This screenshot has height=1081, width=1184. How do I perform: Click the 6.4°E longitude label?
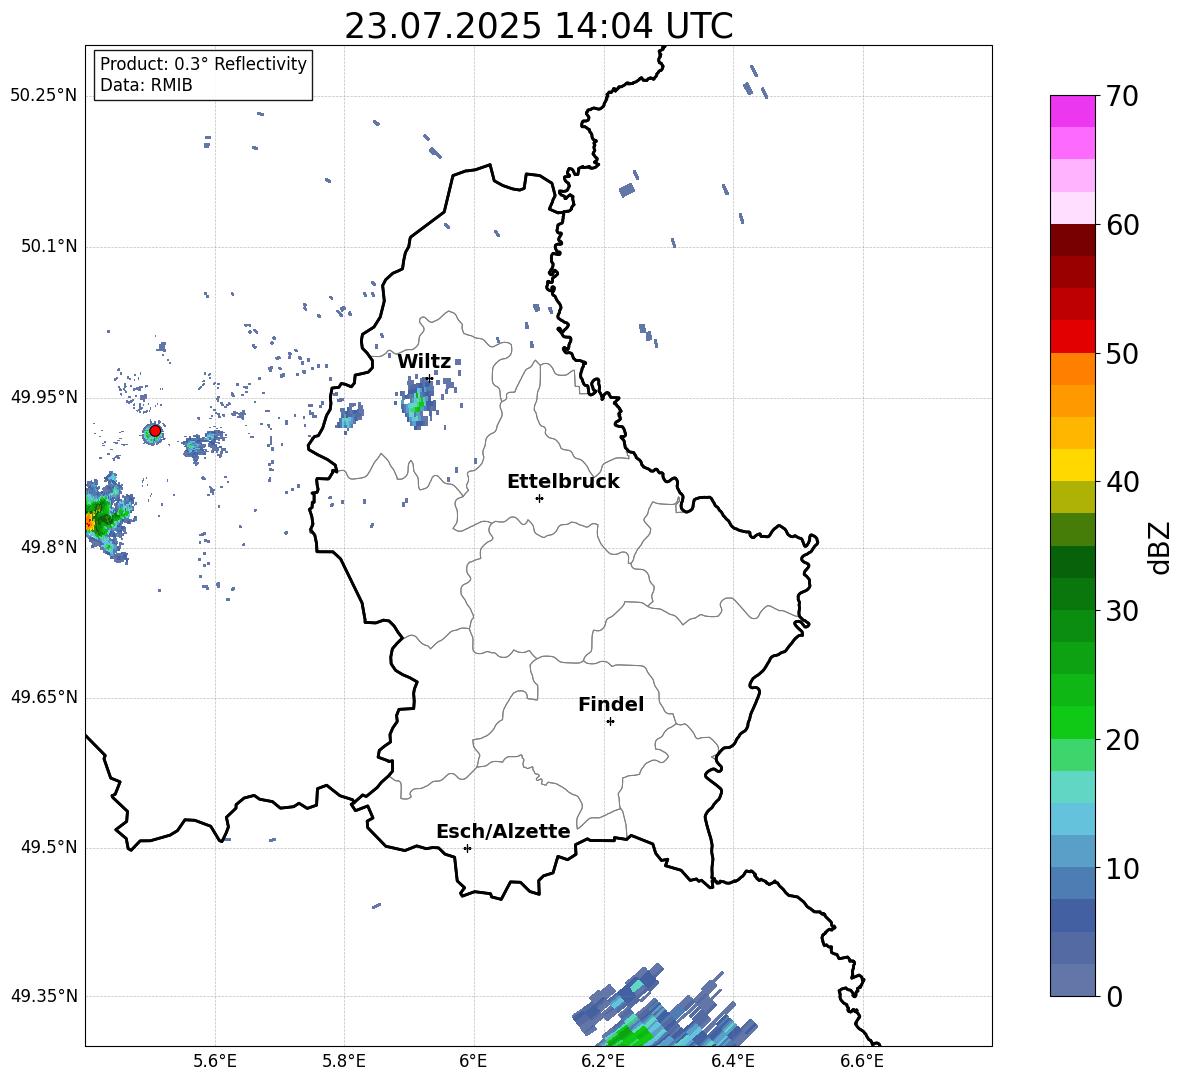click(x=732, y=1061)
